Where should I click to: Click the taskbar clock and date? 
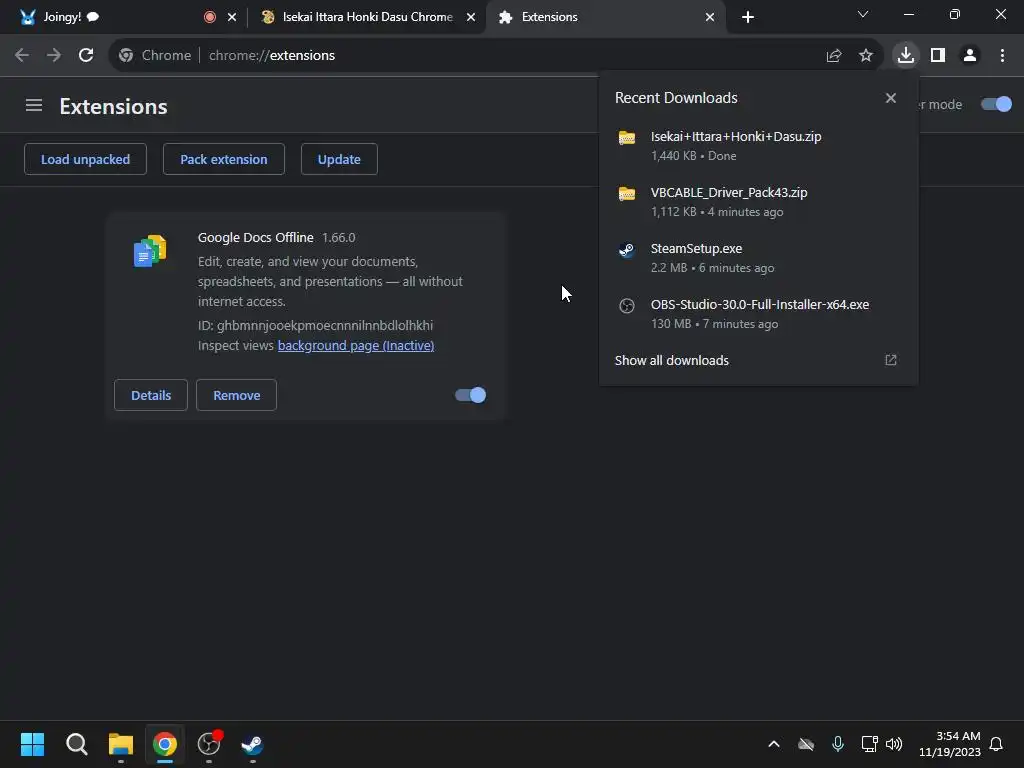[x=950, y=744]
